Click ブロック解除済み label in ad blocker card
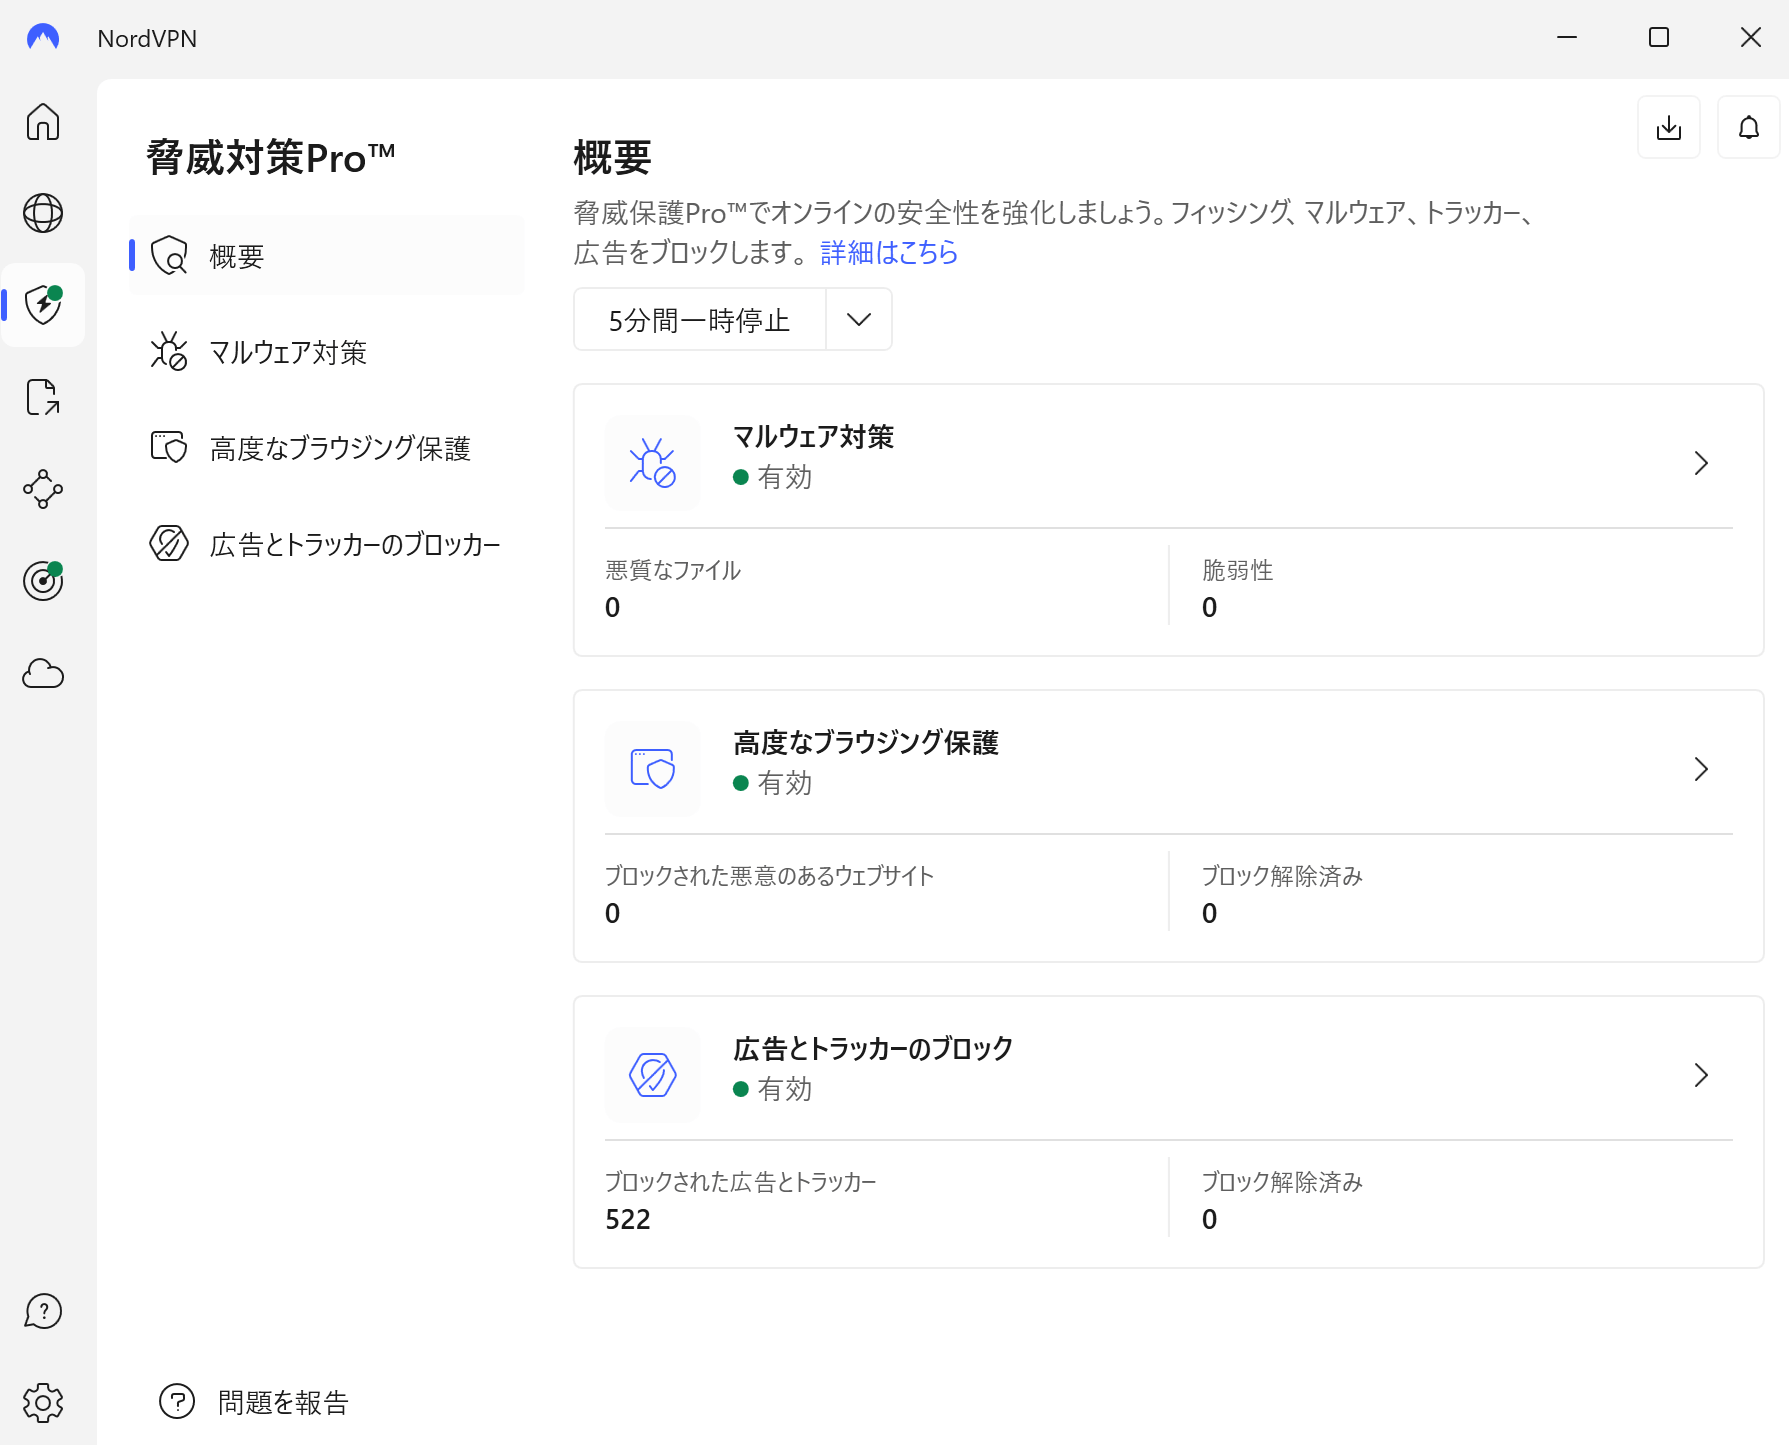 (1282, 1182)
